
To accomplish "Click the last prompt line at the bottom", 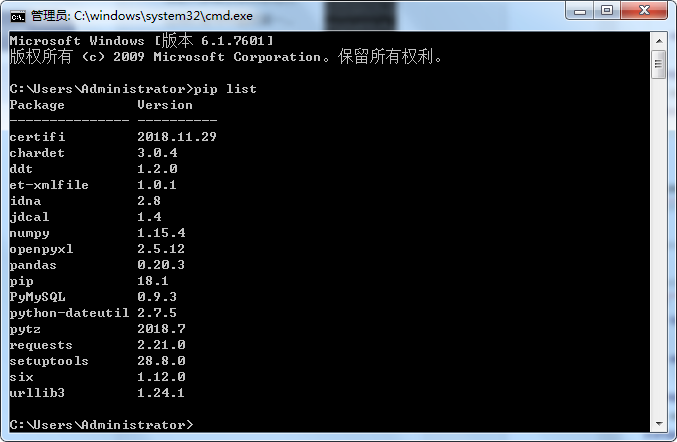I will click(x=100, y=425).
